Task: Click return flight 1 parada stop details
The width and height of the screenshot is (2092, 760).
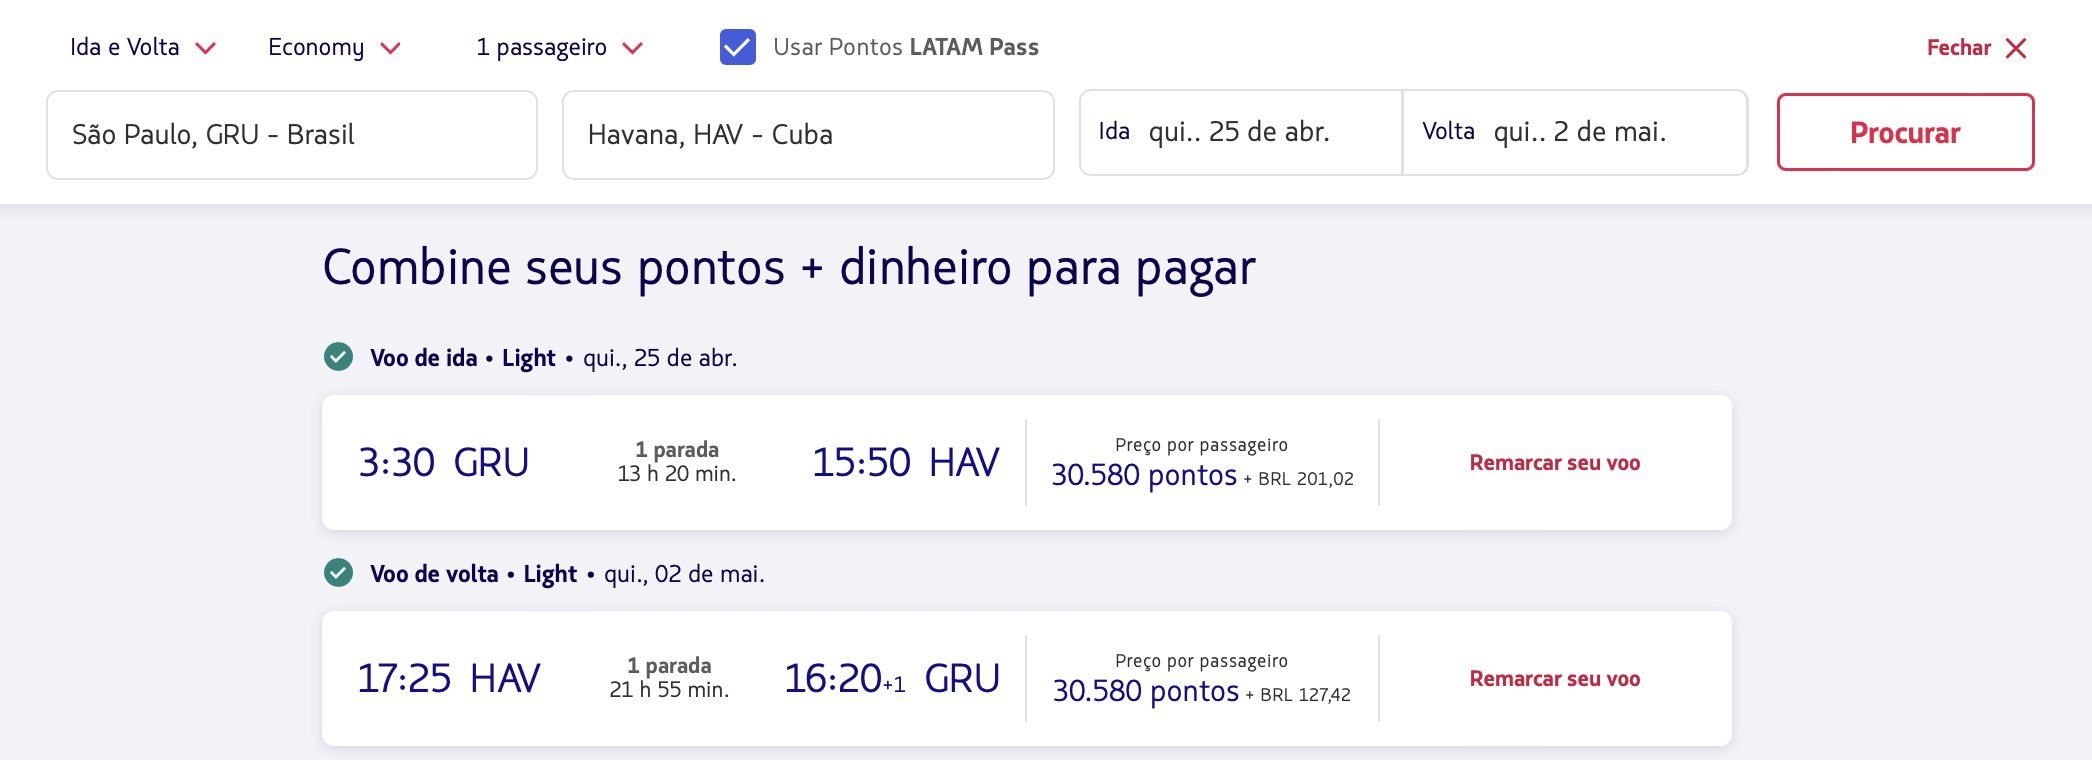Action: point(669,666)
